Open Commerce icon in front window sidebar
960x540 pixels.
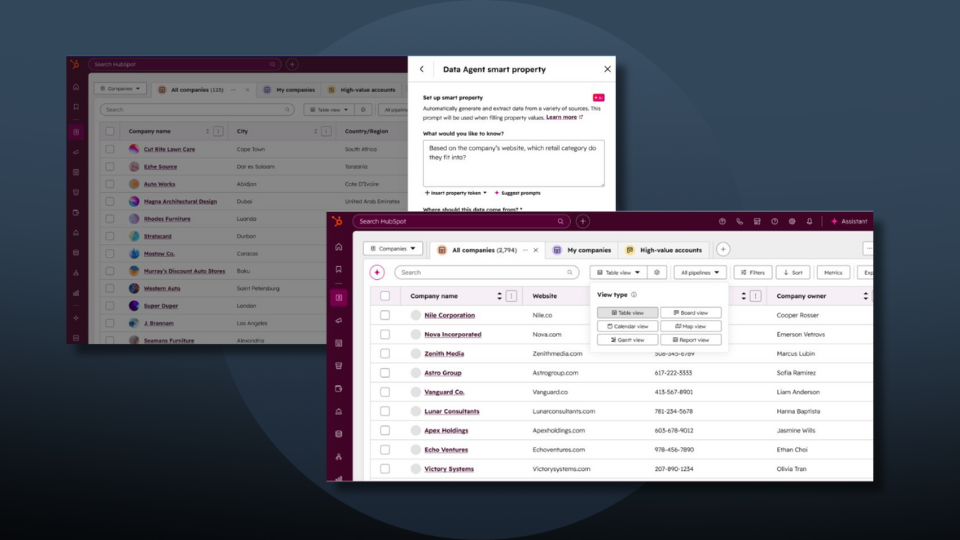(x=339, y=388)
